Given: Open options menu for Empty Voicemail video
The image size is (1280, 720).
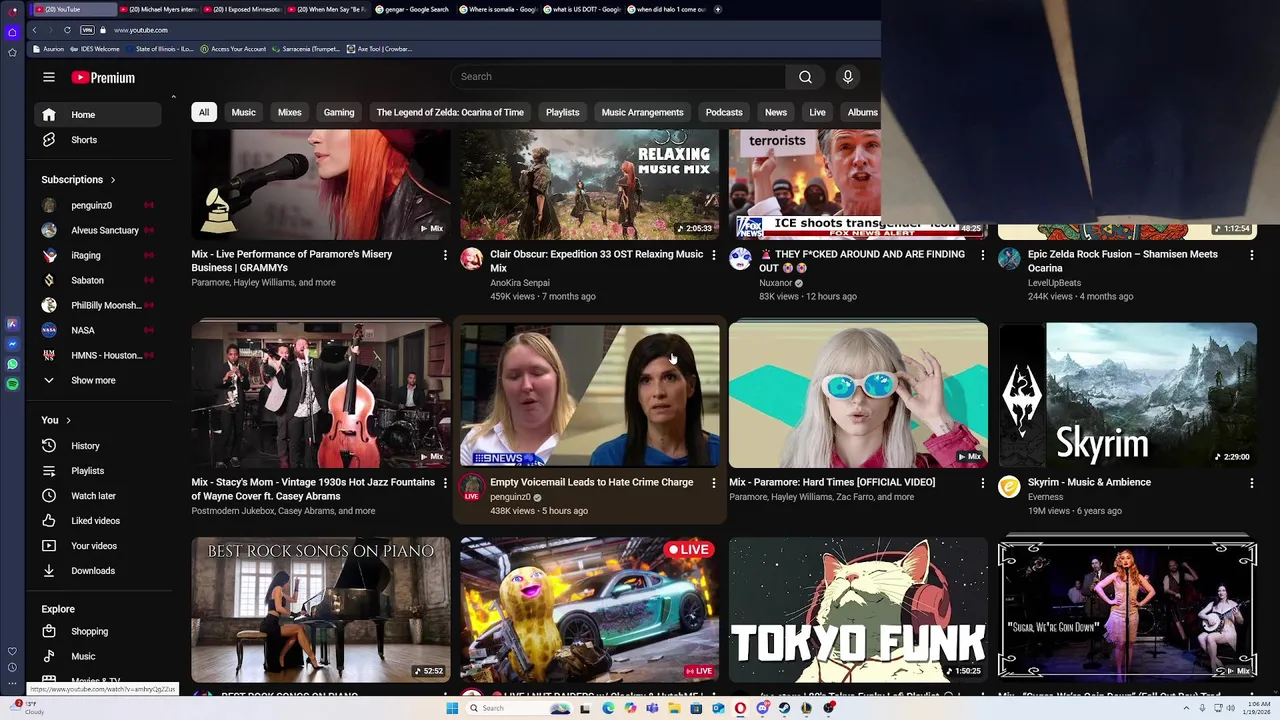Looking at the screenshot, I should point(713,483).
